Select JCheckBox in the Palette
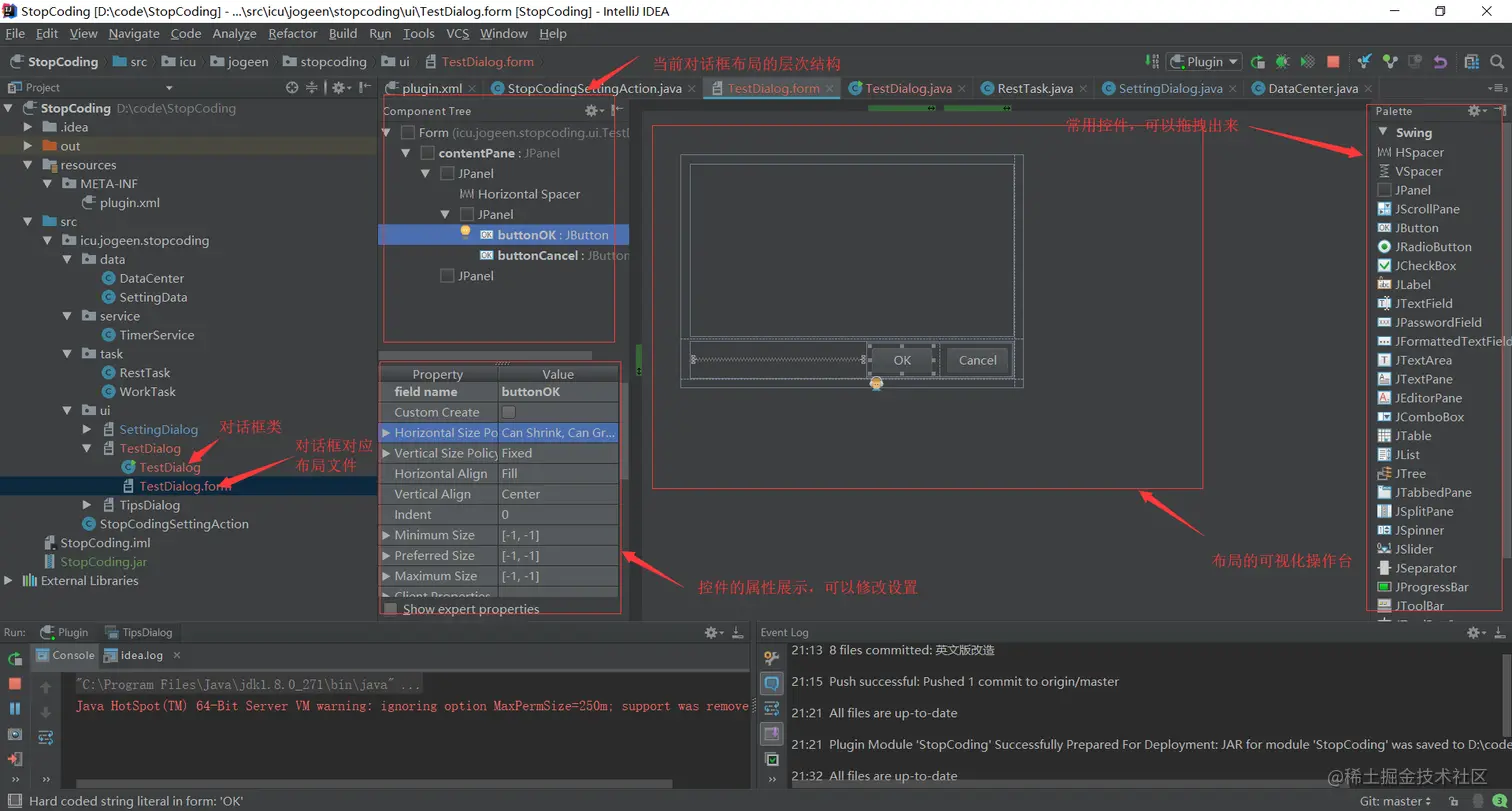 pyautogui.click(x=1426, y=266)
